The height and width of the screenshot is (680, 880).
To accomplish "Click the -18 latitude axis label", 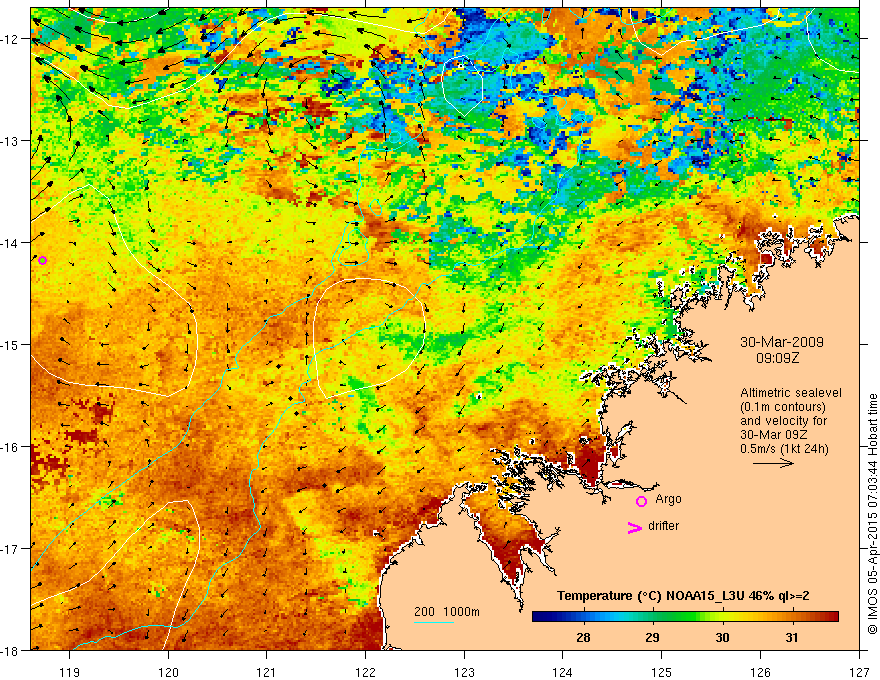I will click(10, 650).
